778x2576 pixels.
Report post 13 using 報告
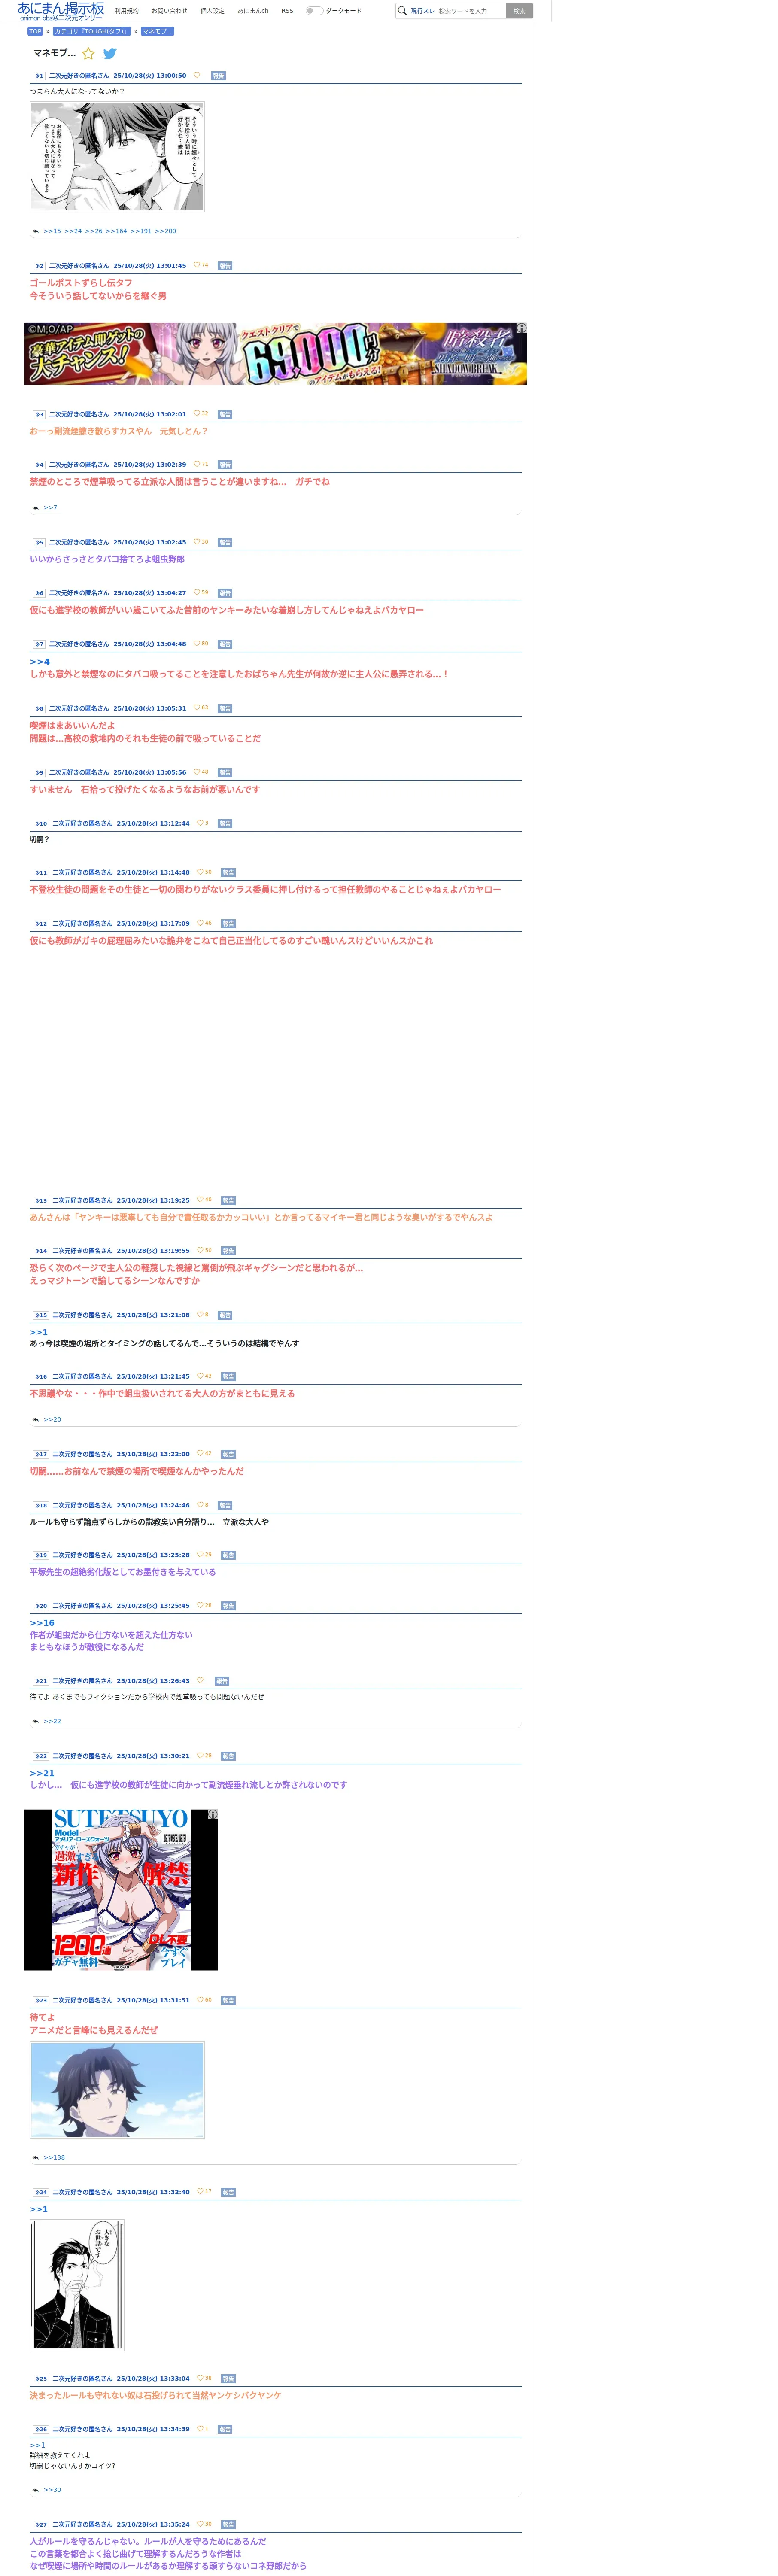[228, 1200]
